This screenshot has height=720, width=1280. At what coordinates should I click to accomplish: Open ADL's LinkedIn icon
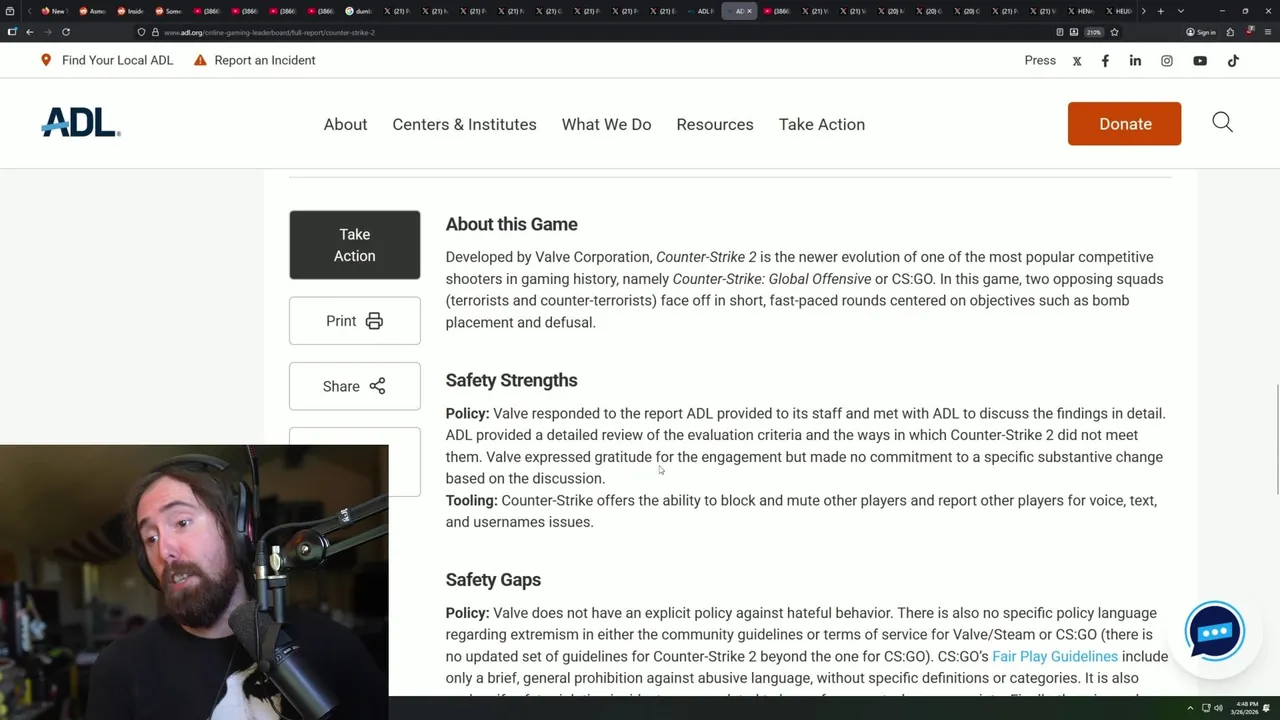point(1135,61)
